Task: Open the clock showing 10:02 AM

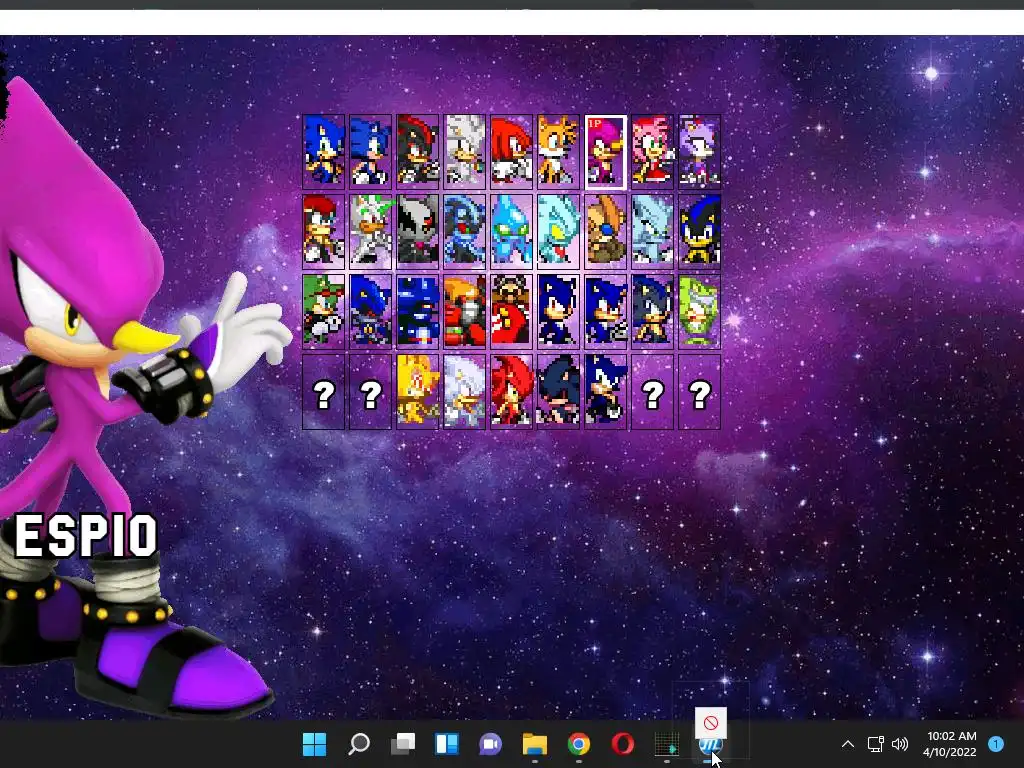Action: pyautogui.click(x=952, y=736)
